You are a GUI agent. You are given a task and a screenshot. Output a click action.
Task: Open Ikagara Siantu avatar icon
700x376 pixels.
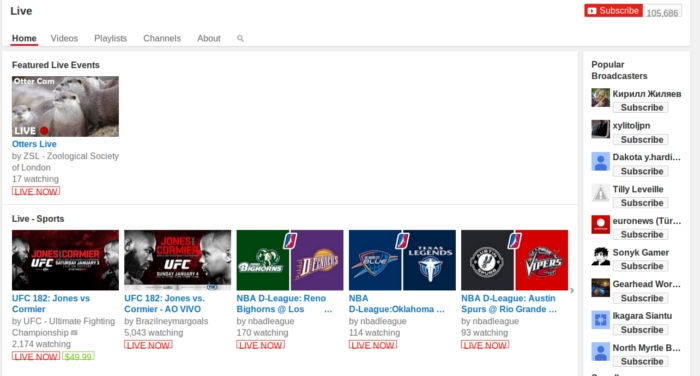(600, 320)
